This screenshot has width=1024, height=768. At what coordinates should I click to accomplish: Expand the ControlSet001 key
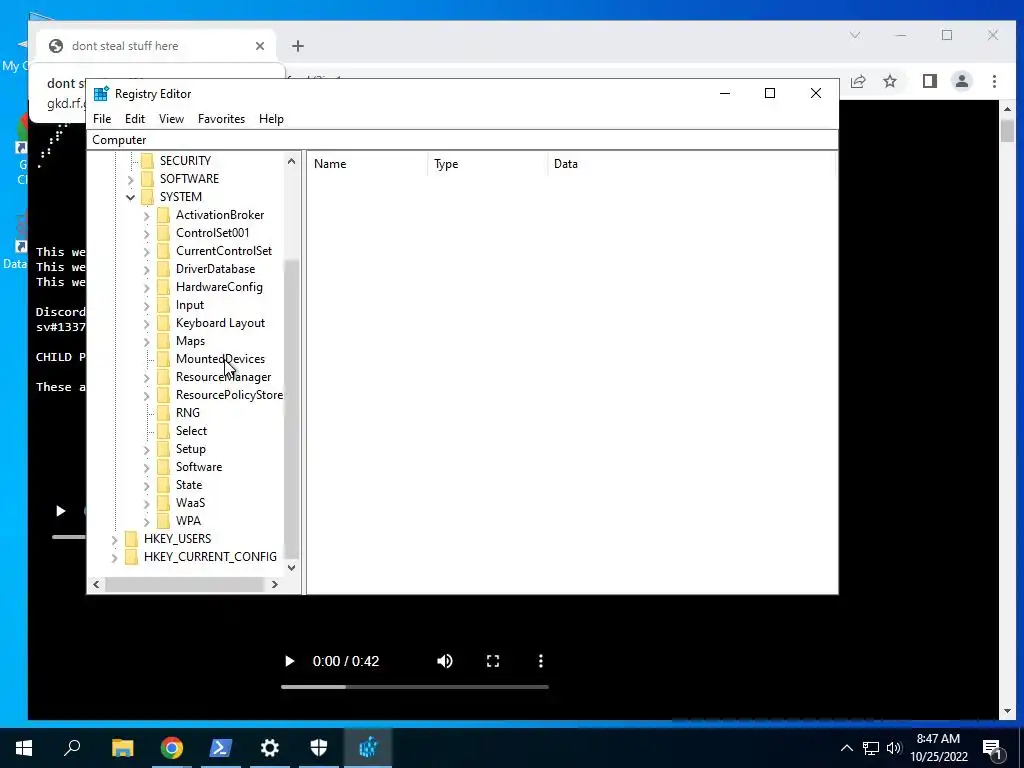pos(146,233)
